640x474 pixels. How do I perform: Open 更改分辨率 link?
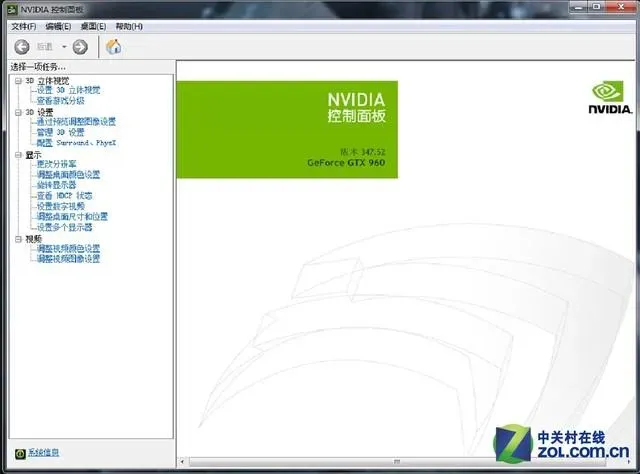(56, 164)
